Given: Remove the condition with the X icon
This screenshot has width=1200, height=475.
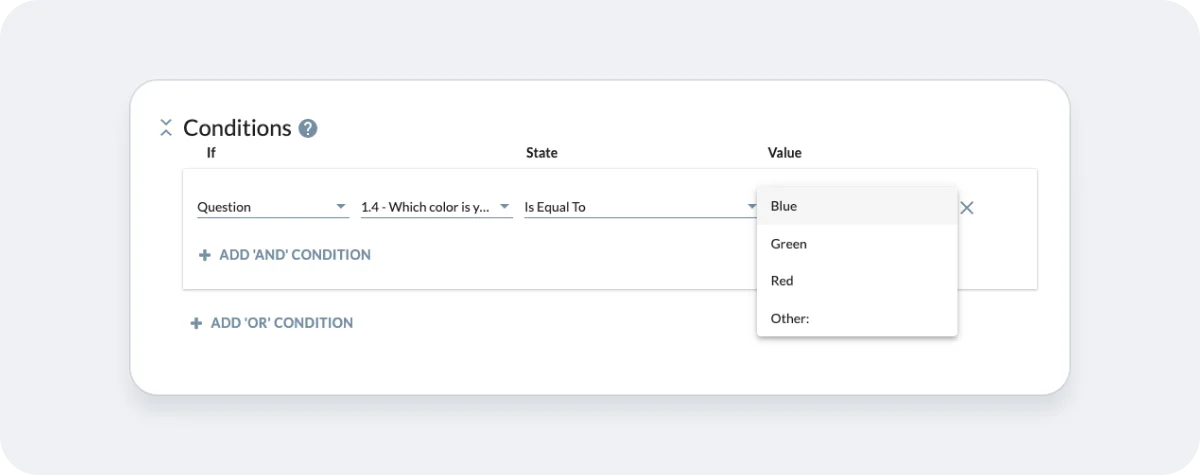Looking at the screenshot, I should point(967,208).
